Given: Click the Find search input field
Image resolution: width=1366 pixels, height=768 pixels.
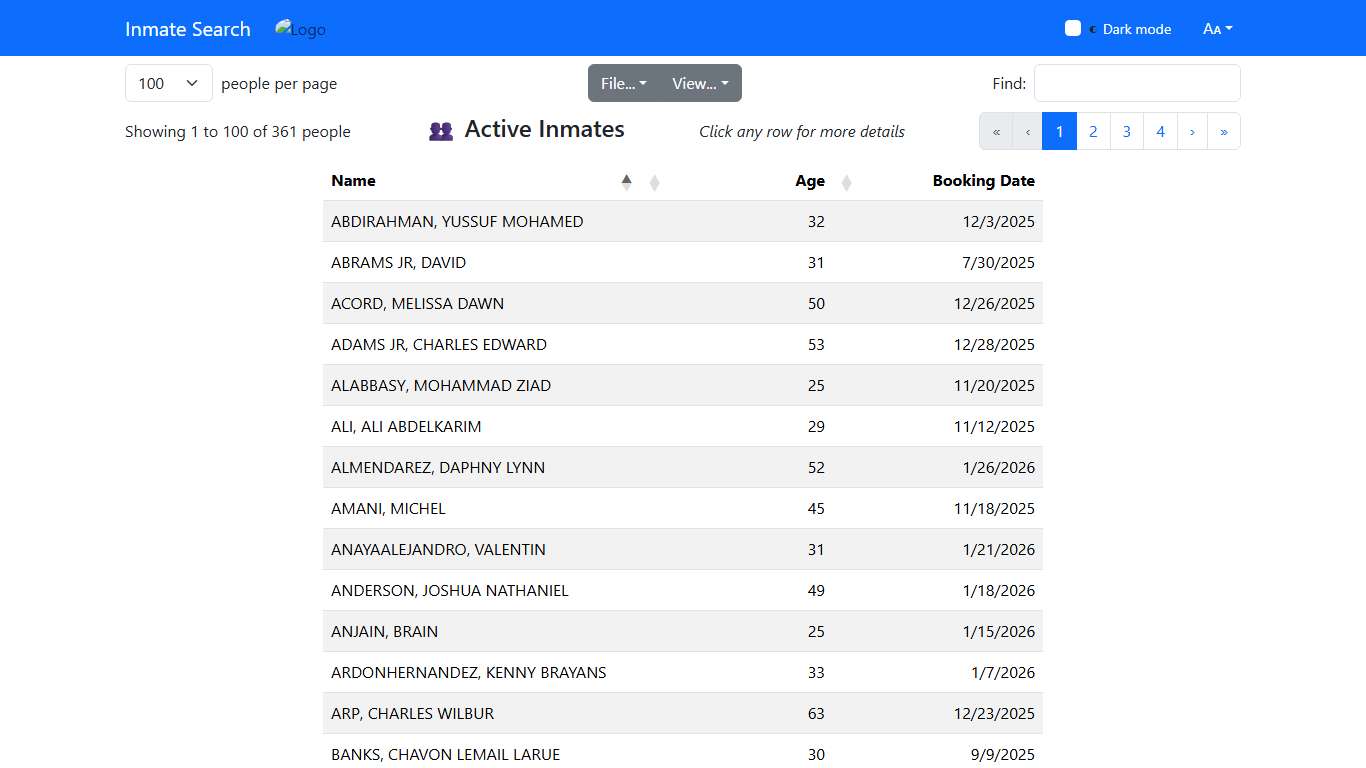Looking at the screenshot, I should coord(1137,83).
